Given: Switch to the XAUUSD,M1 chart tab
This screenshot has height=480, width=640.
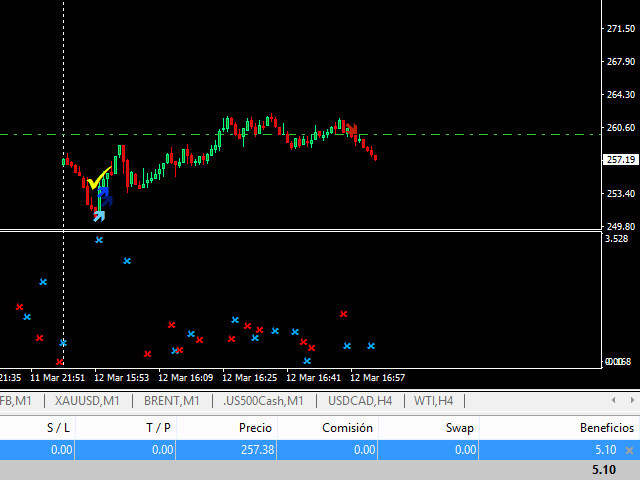Looking at the screenshot, I should click(x=87, y=401).
